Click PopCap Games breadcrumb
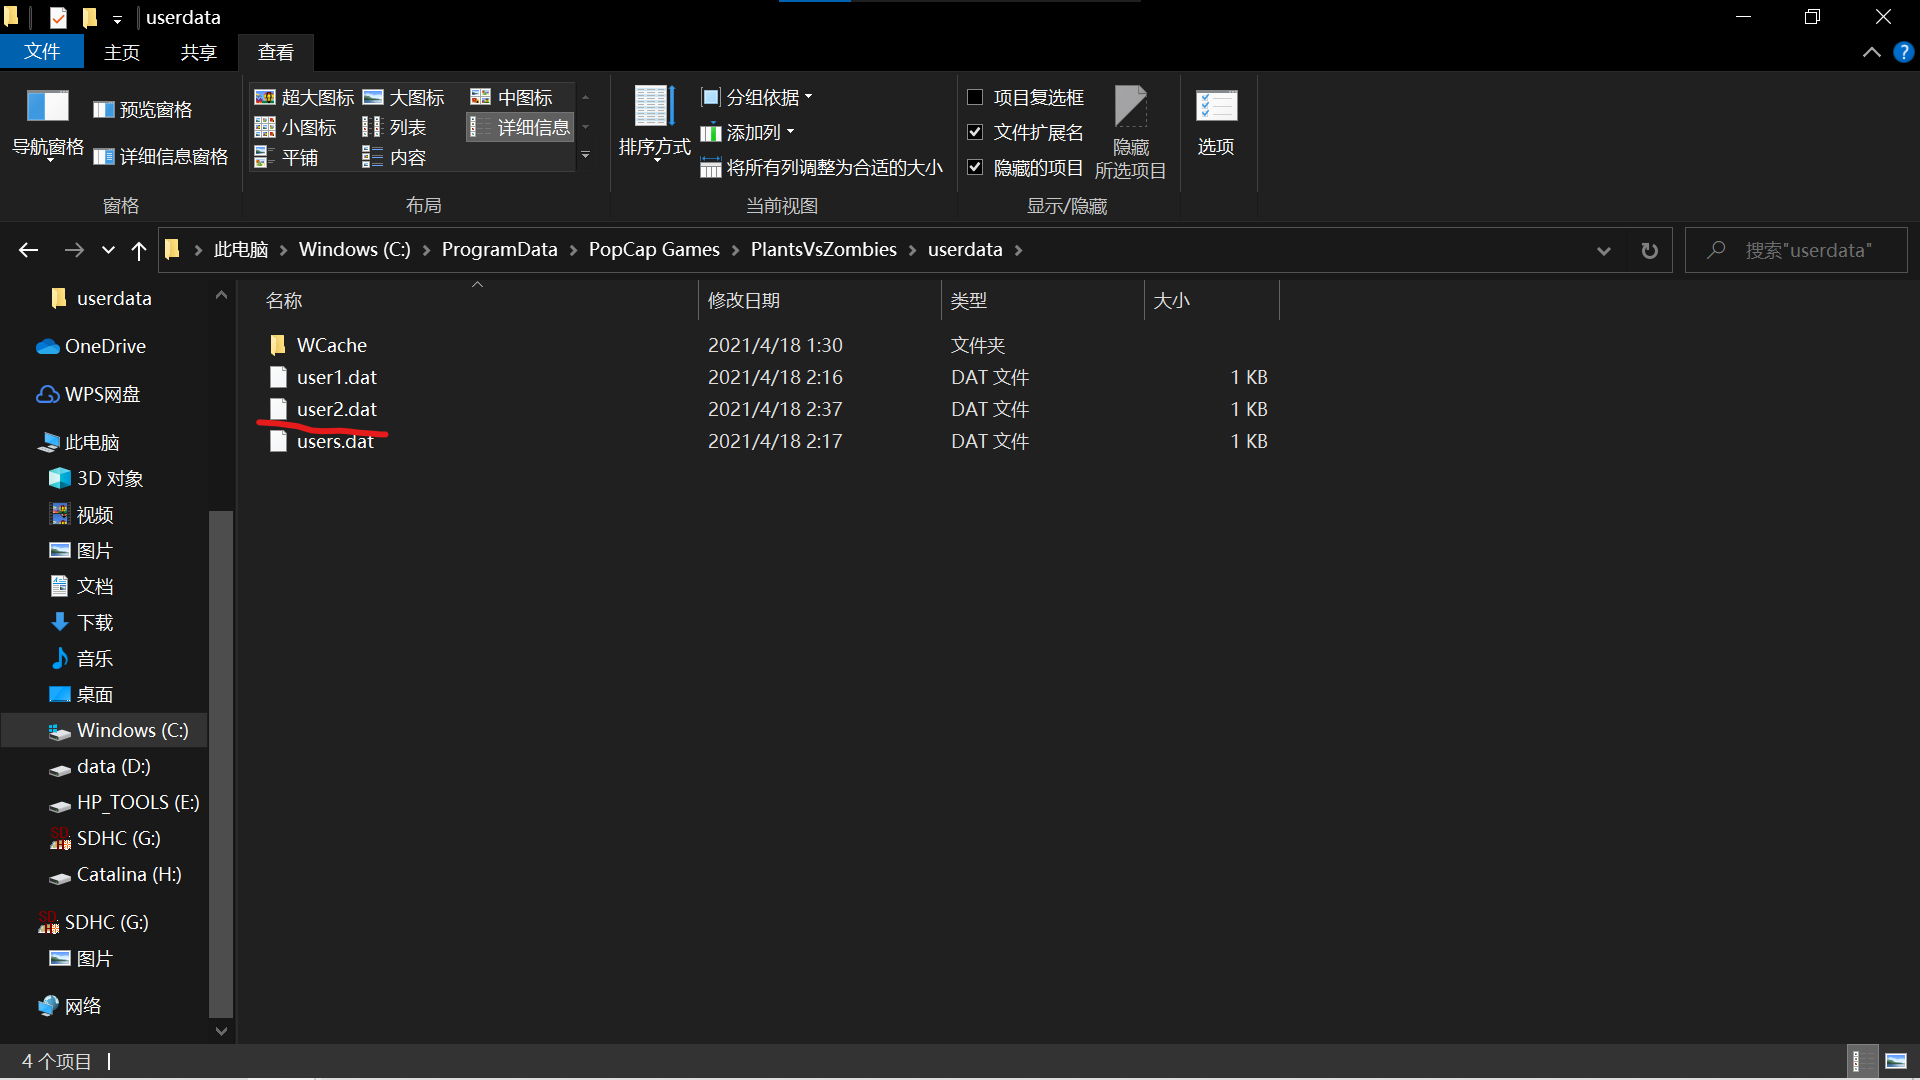The width and height of the screenshot is (1920, 1080). (654, 250)
